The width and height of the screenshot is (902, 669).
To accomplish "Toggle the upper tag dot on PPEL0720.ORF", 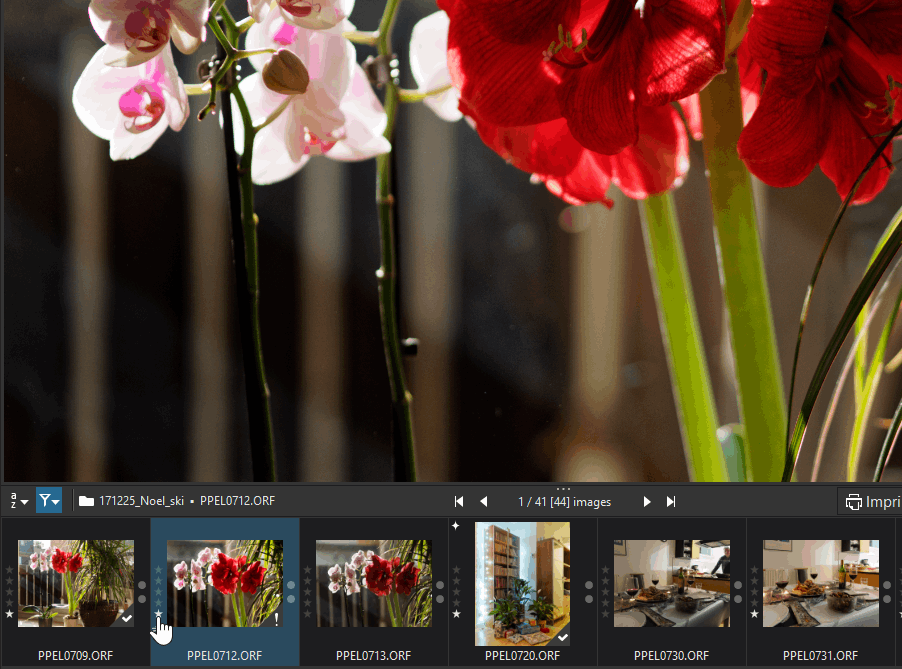I will tap(589, 585).
